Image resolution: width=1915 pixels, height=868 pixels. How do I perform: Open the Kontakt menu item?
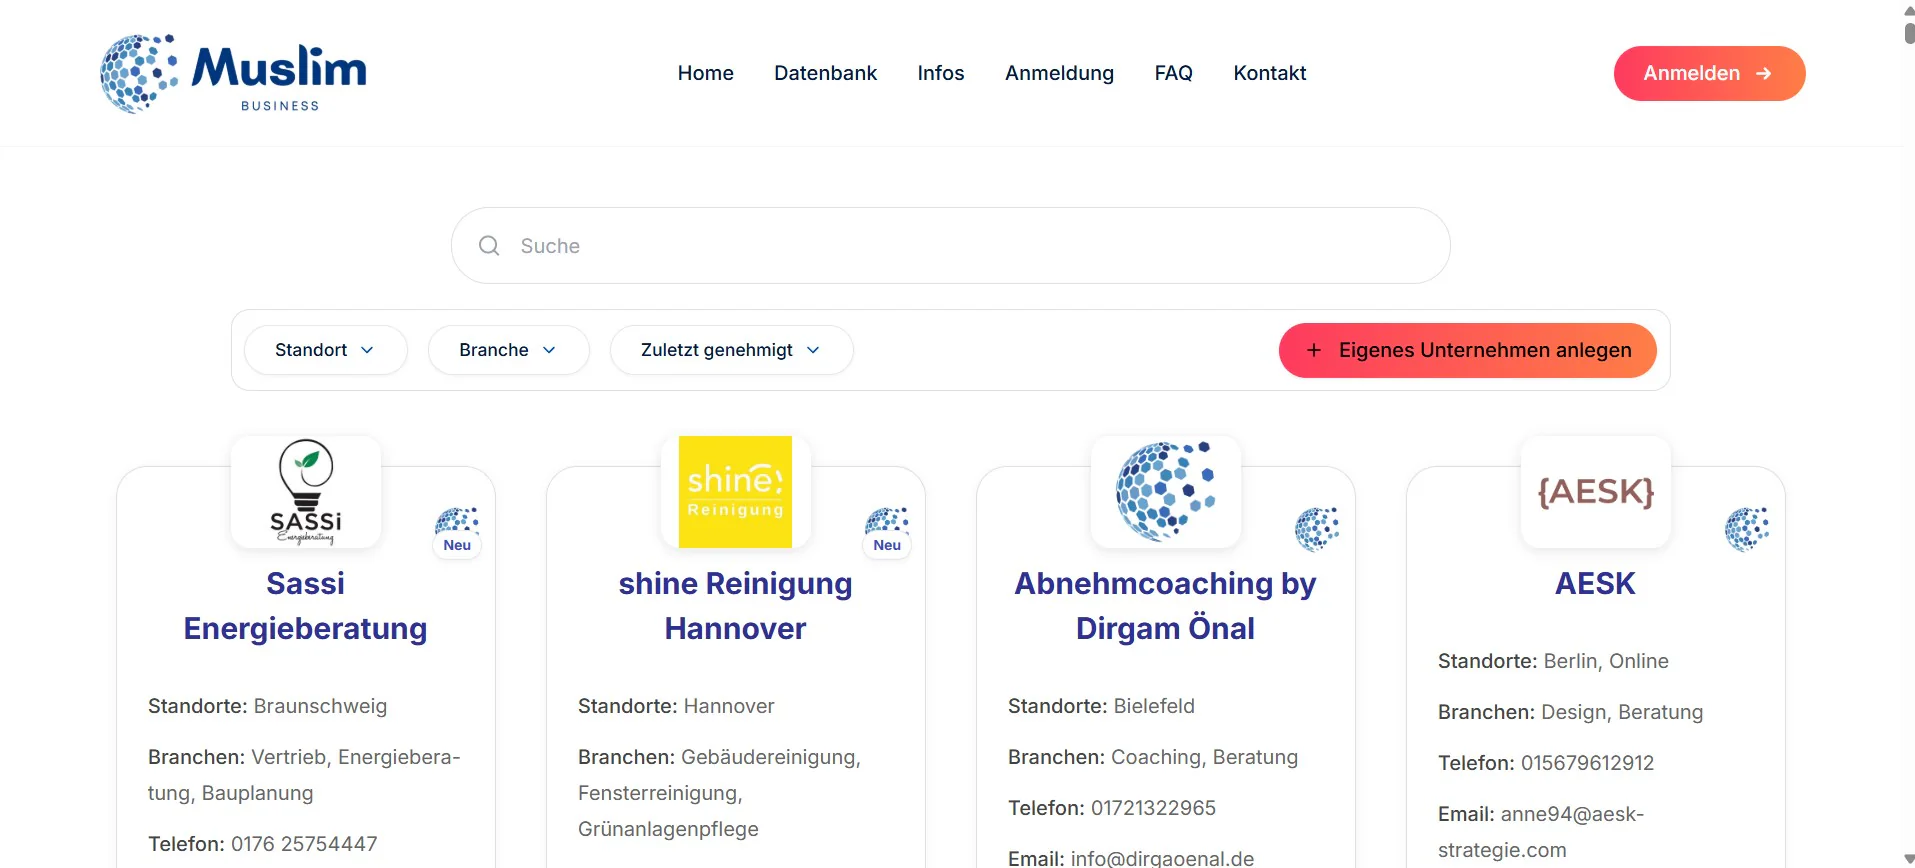(x=1270, y=73)
